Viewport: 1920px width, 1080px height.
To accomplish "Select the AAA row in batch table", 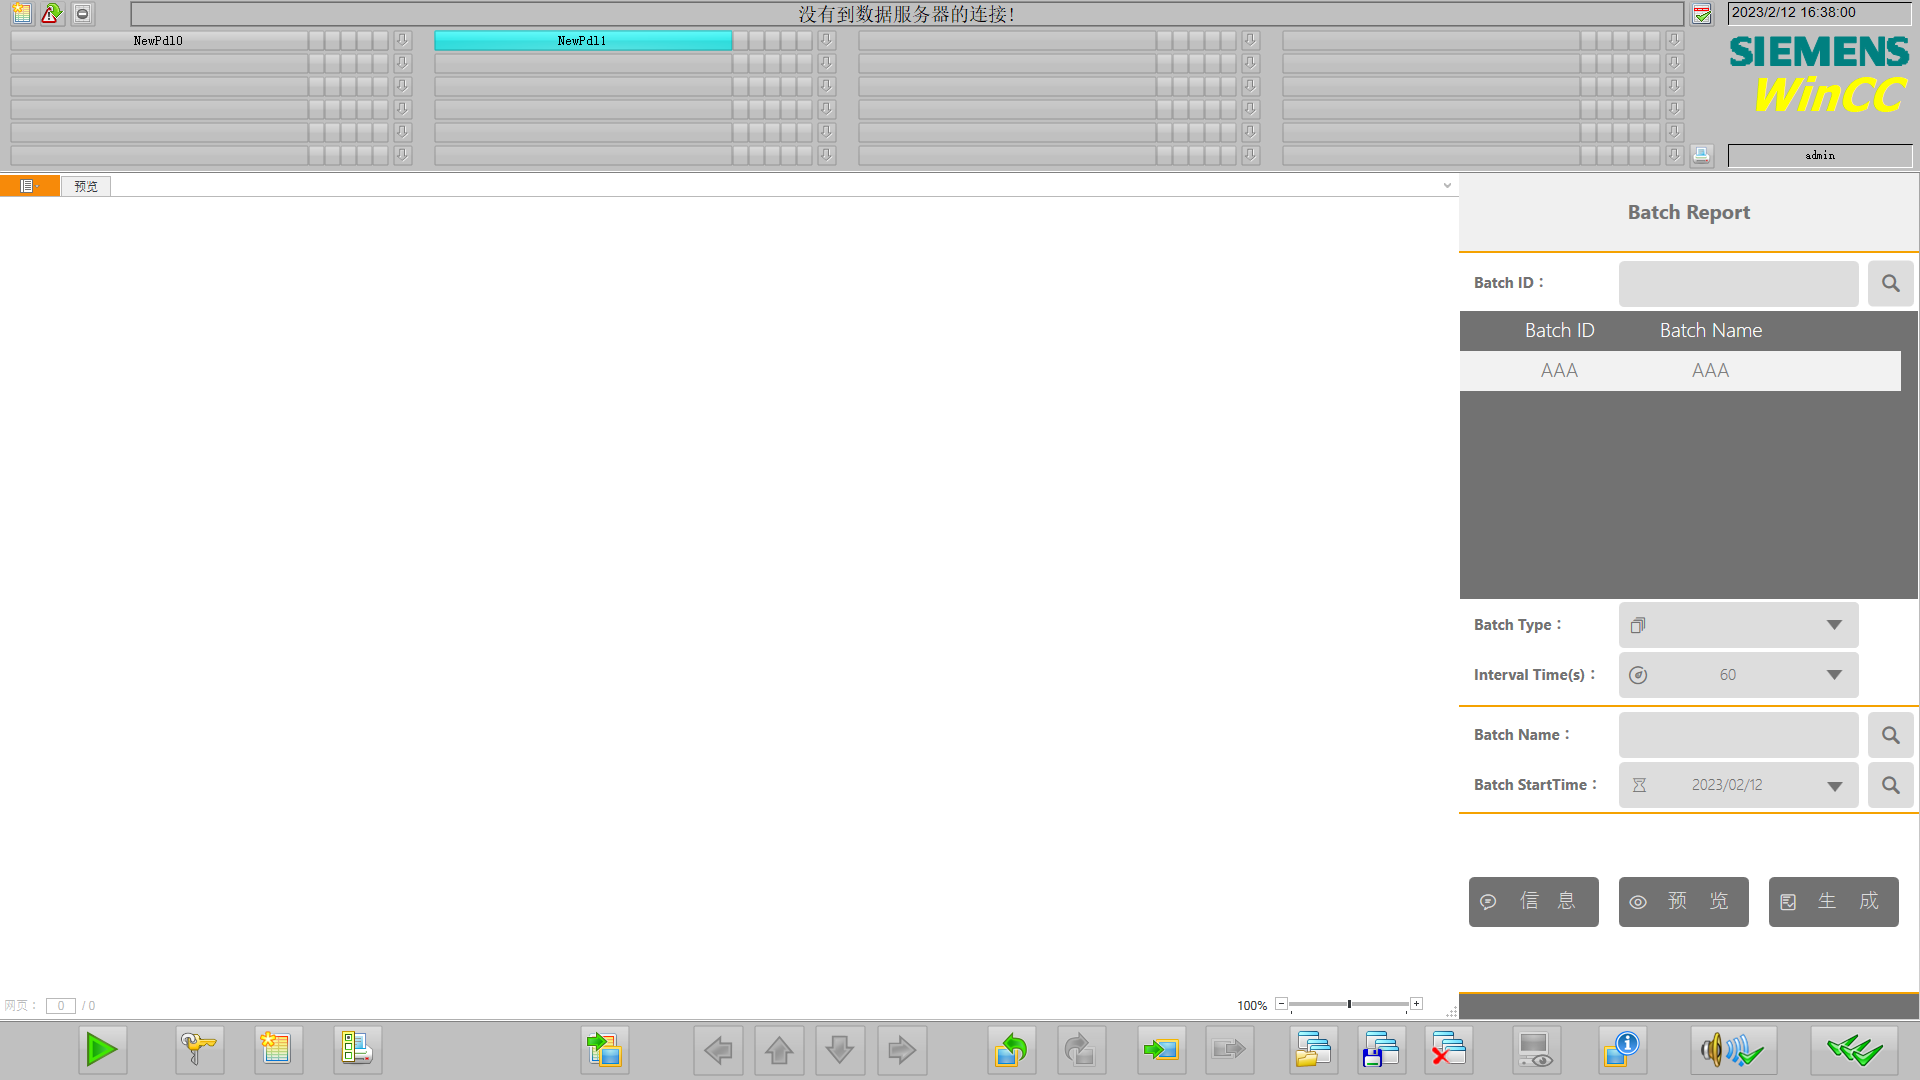I will click(1680, 371).
